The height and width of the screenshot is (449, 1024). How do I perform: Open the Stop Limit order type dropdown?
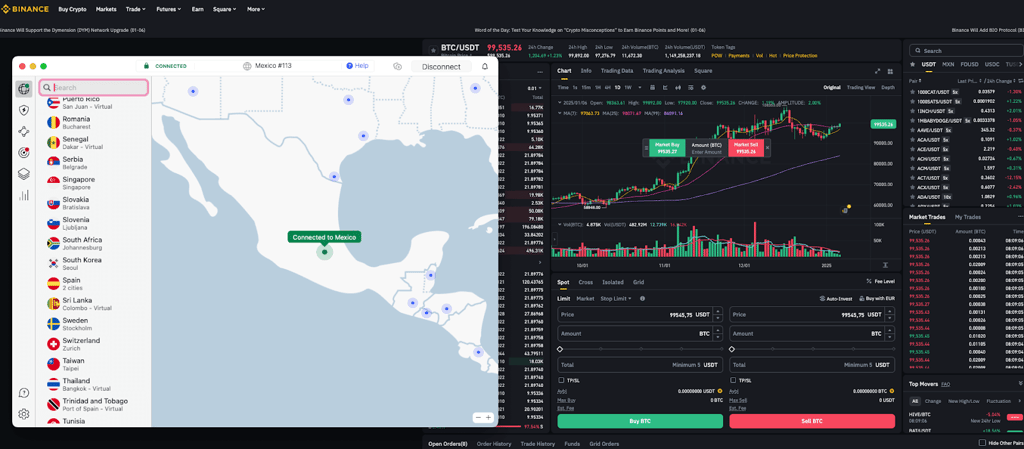616,298
